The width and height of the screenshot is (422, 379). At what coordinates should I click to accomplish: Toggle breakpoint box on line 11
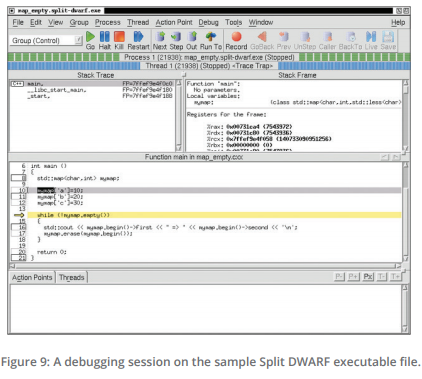(x=19, y=197)
